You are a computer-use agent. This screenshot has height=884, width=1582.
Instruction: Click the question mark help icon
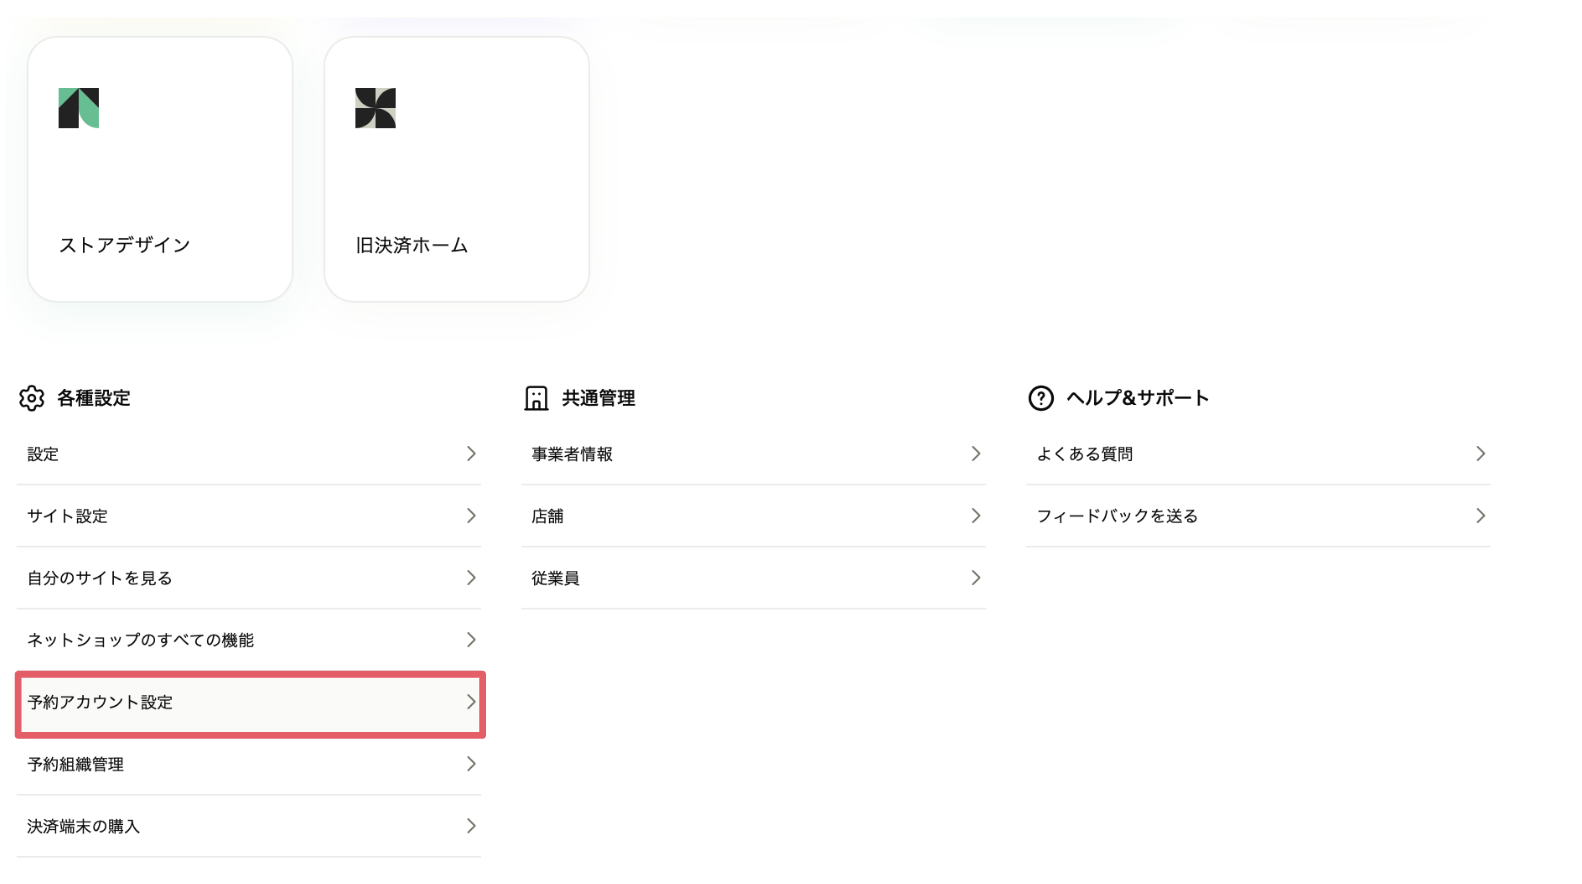1041,398
